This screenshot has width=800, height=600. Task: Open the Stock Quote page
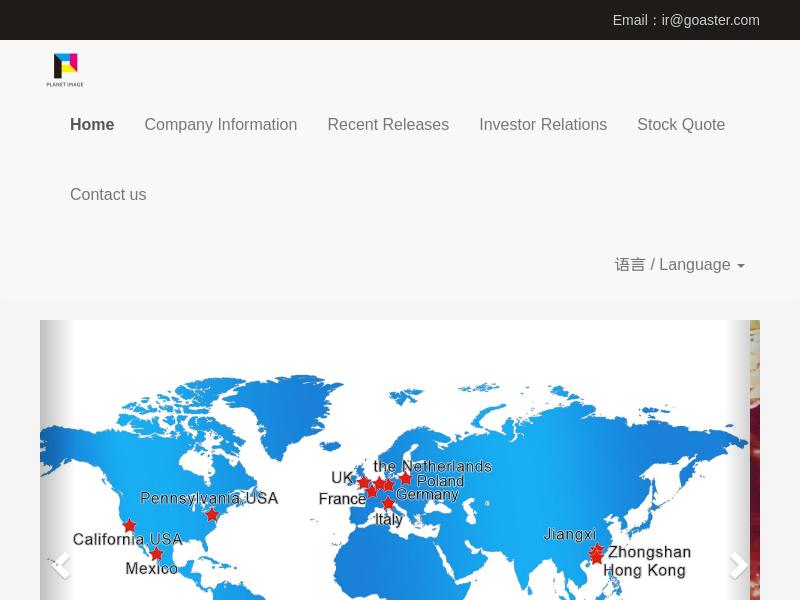point(681,124)
